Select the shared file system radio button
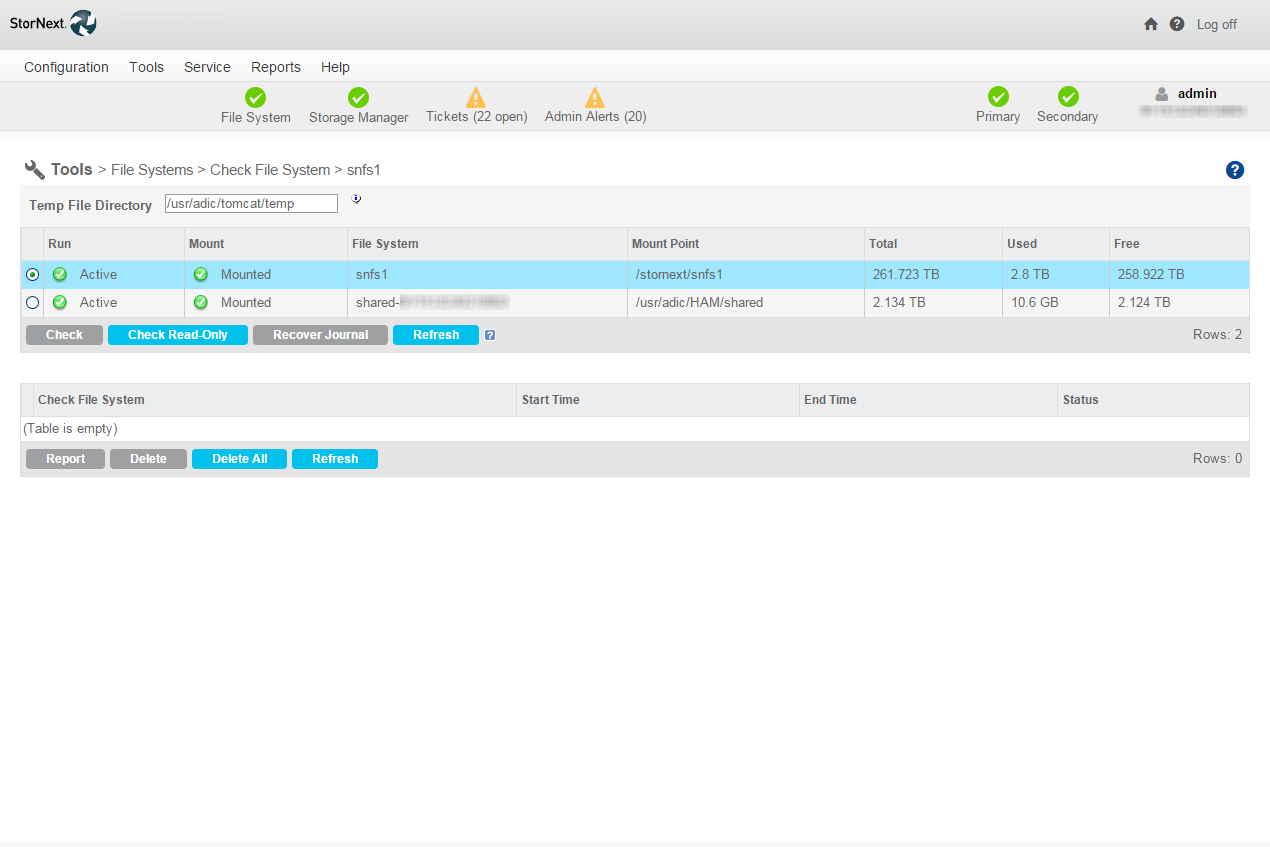Viewport: 1270px width, 847px height. [x=33, y=303]
